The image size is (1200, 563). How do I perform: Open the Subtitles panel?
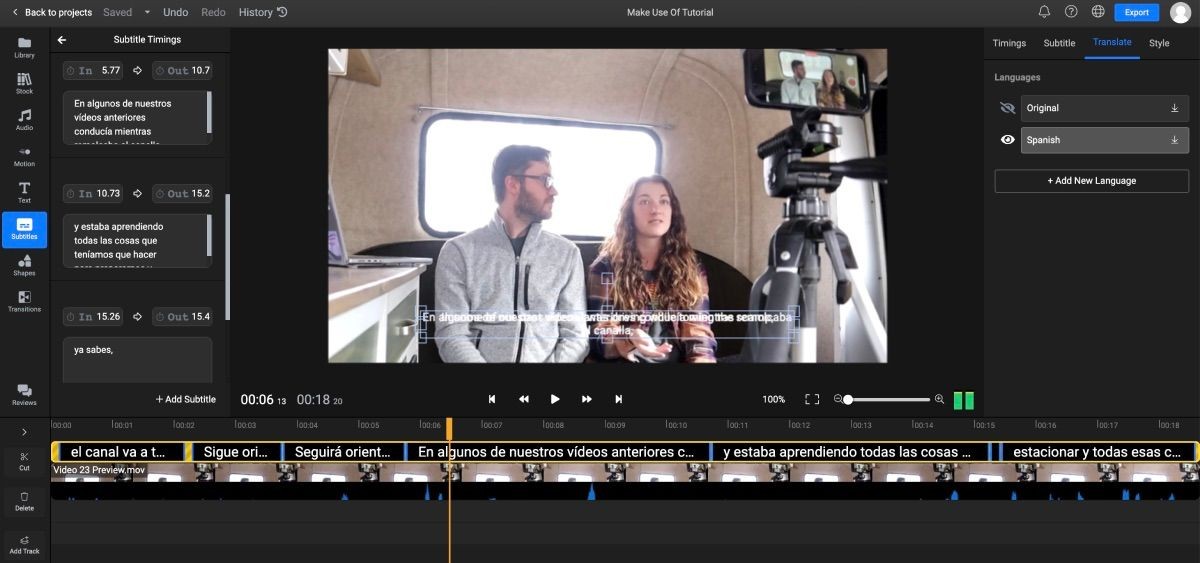point(24,229)
